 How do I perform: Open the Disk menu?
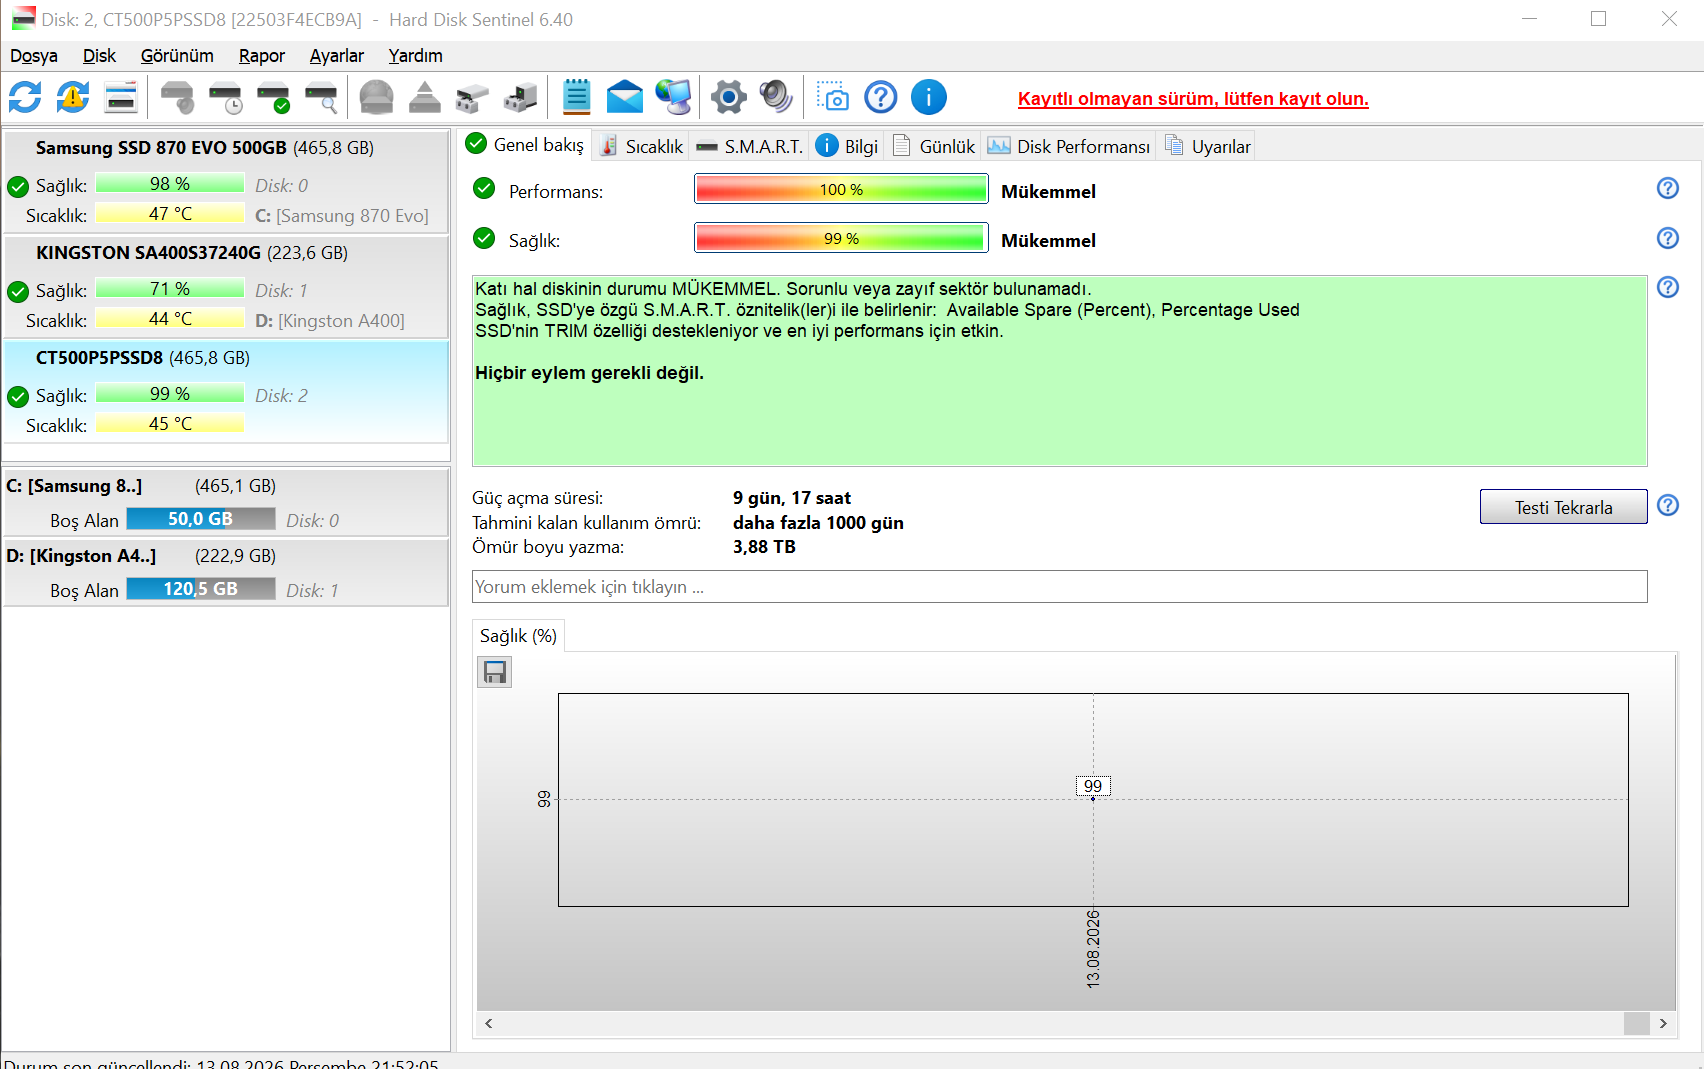pos(99,56)
